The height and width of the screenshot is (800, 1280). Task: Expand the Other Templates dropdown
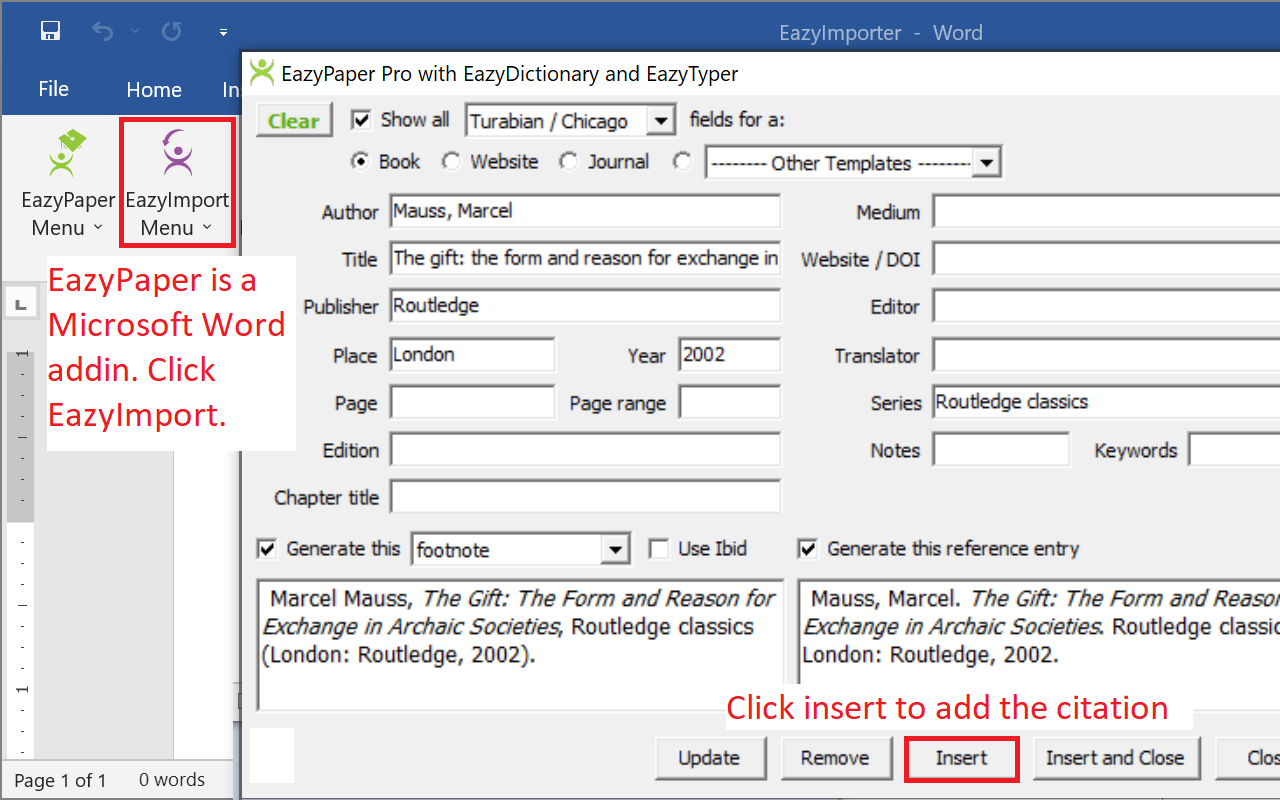click(986, 162)
